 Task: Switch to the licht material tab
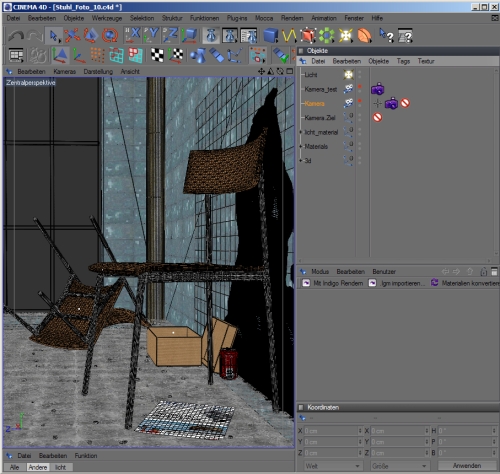click(60, 467)
